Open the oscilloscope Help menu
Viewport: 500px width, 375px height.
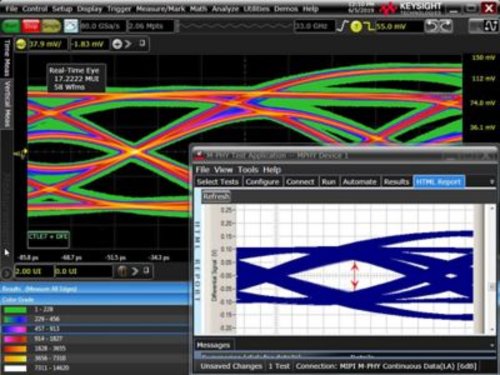coord(311,9)
